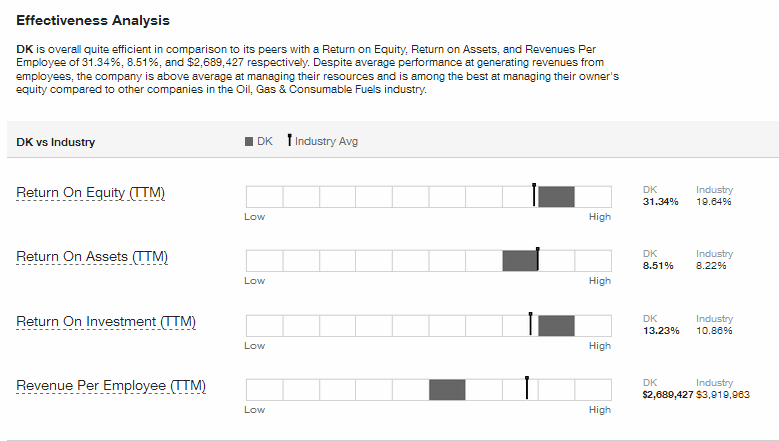Click Return On Investment industry average marker

coord(531,324)
